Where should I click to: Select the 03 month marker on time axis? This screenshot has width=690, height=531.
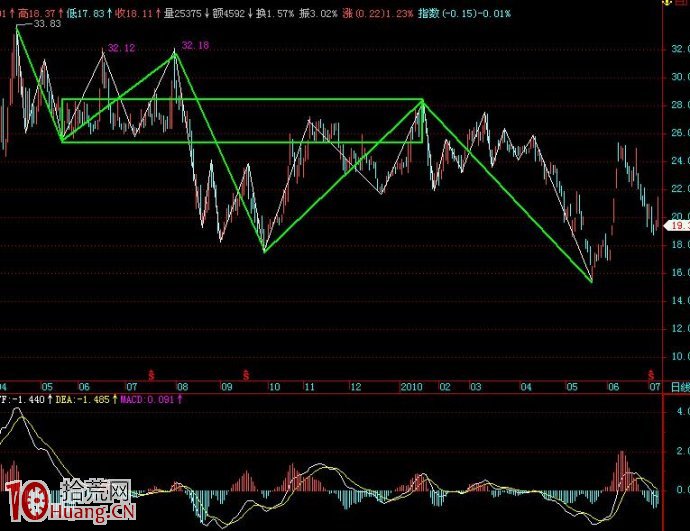[475, 387]
